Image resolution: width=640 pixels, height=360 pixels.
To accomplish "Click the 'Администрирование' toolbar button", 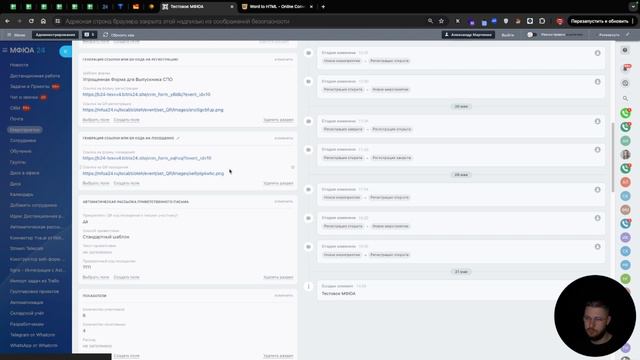I will [55, 35].
